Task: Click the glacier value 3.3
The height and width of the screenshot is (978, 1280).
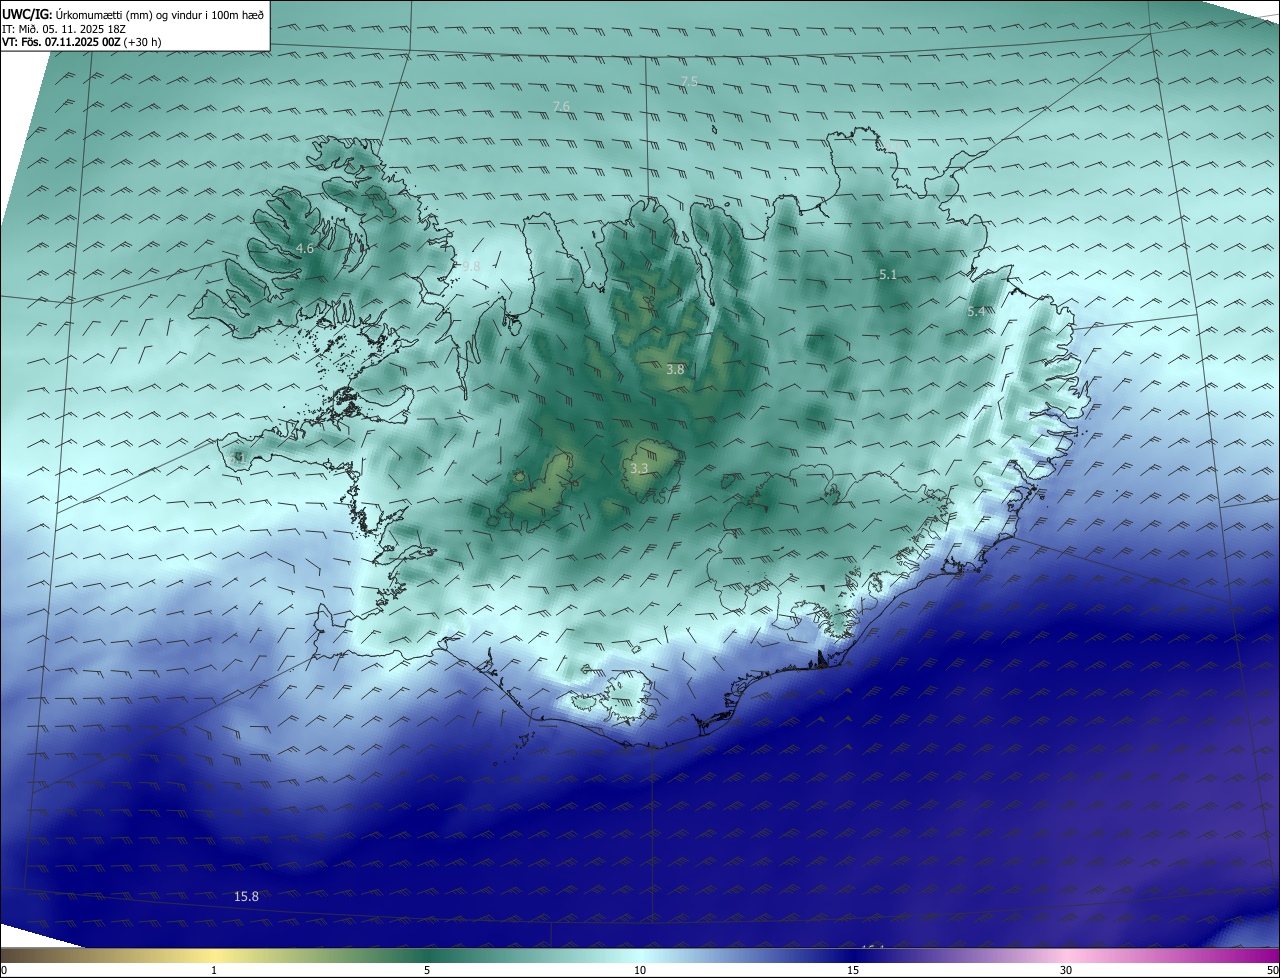Action: [x=639, y=468]
